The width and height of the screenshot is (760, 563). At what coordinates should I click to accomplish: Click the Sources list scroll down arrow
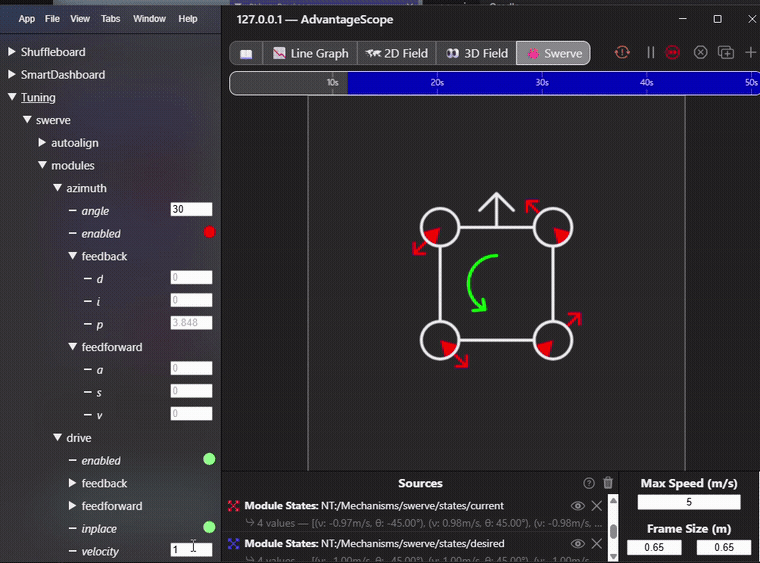613,557
